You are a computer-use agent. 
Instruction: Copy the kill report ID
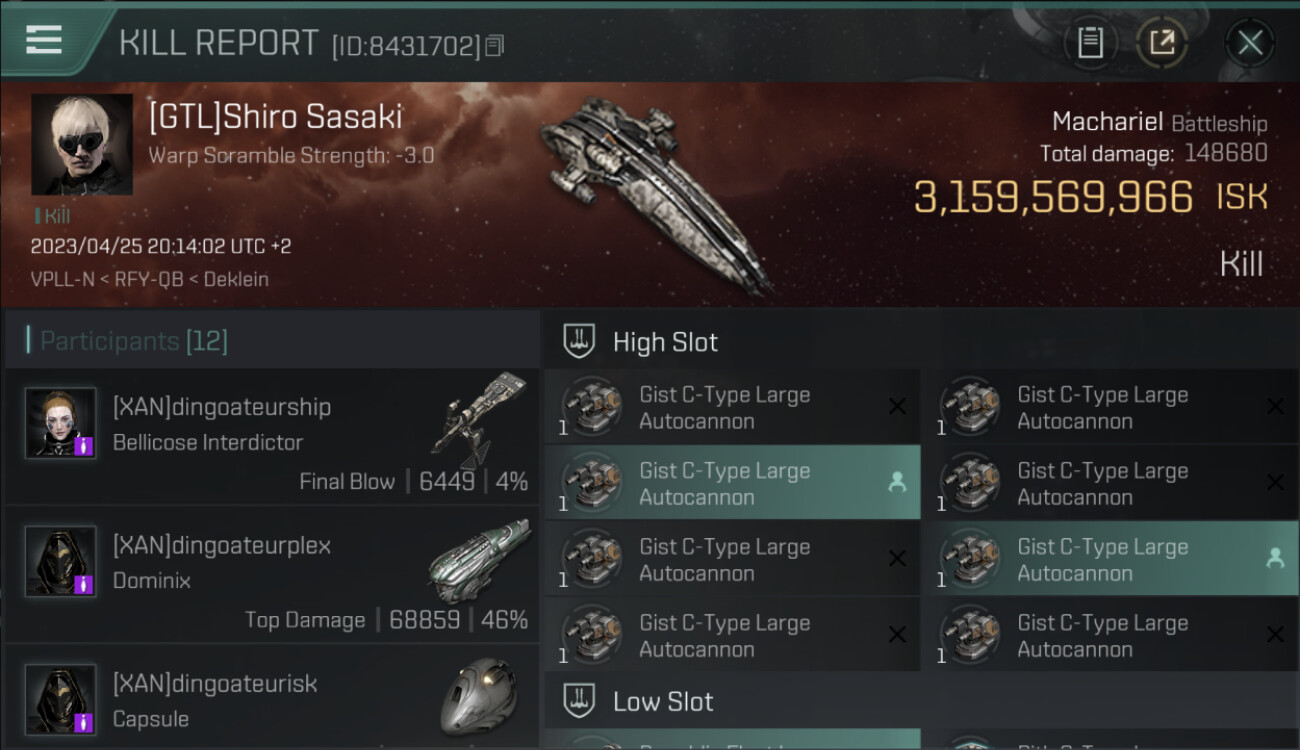494,45
